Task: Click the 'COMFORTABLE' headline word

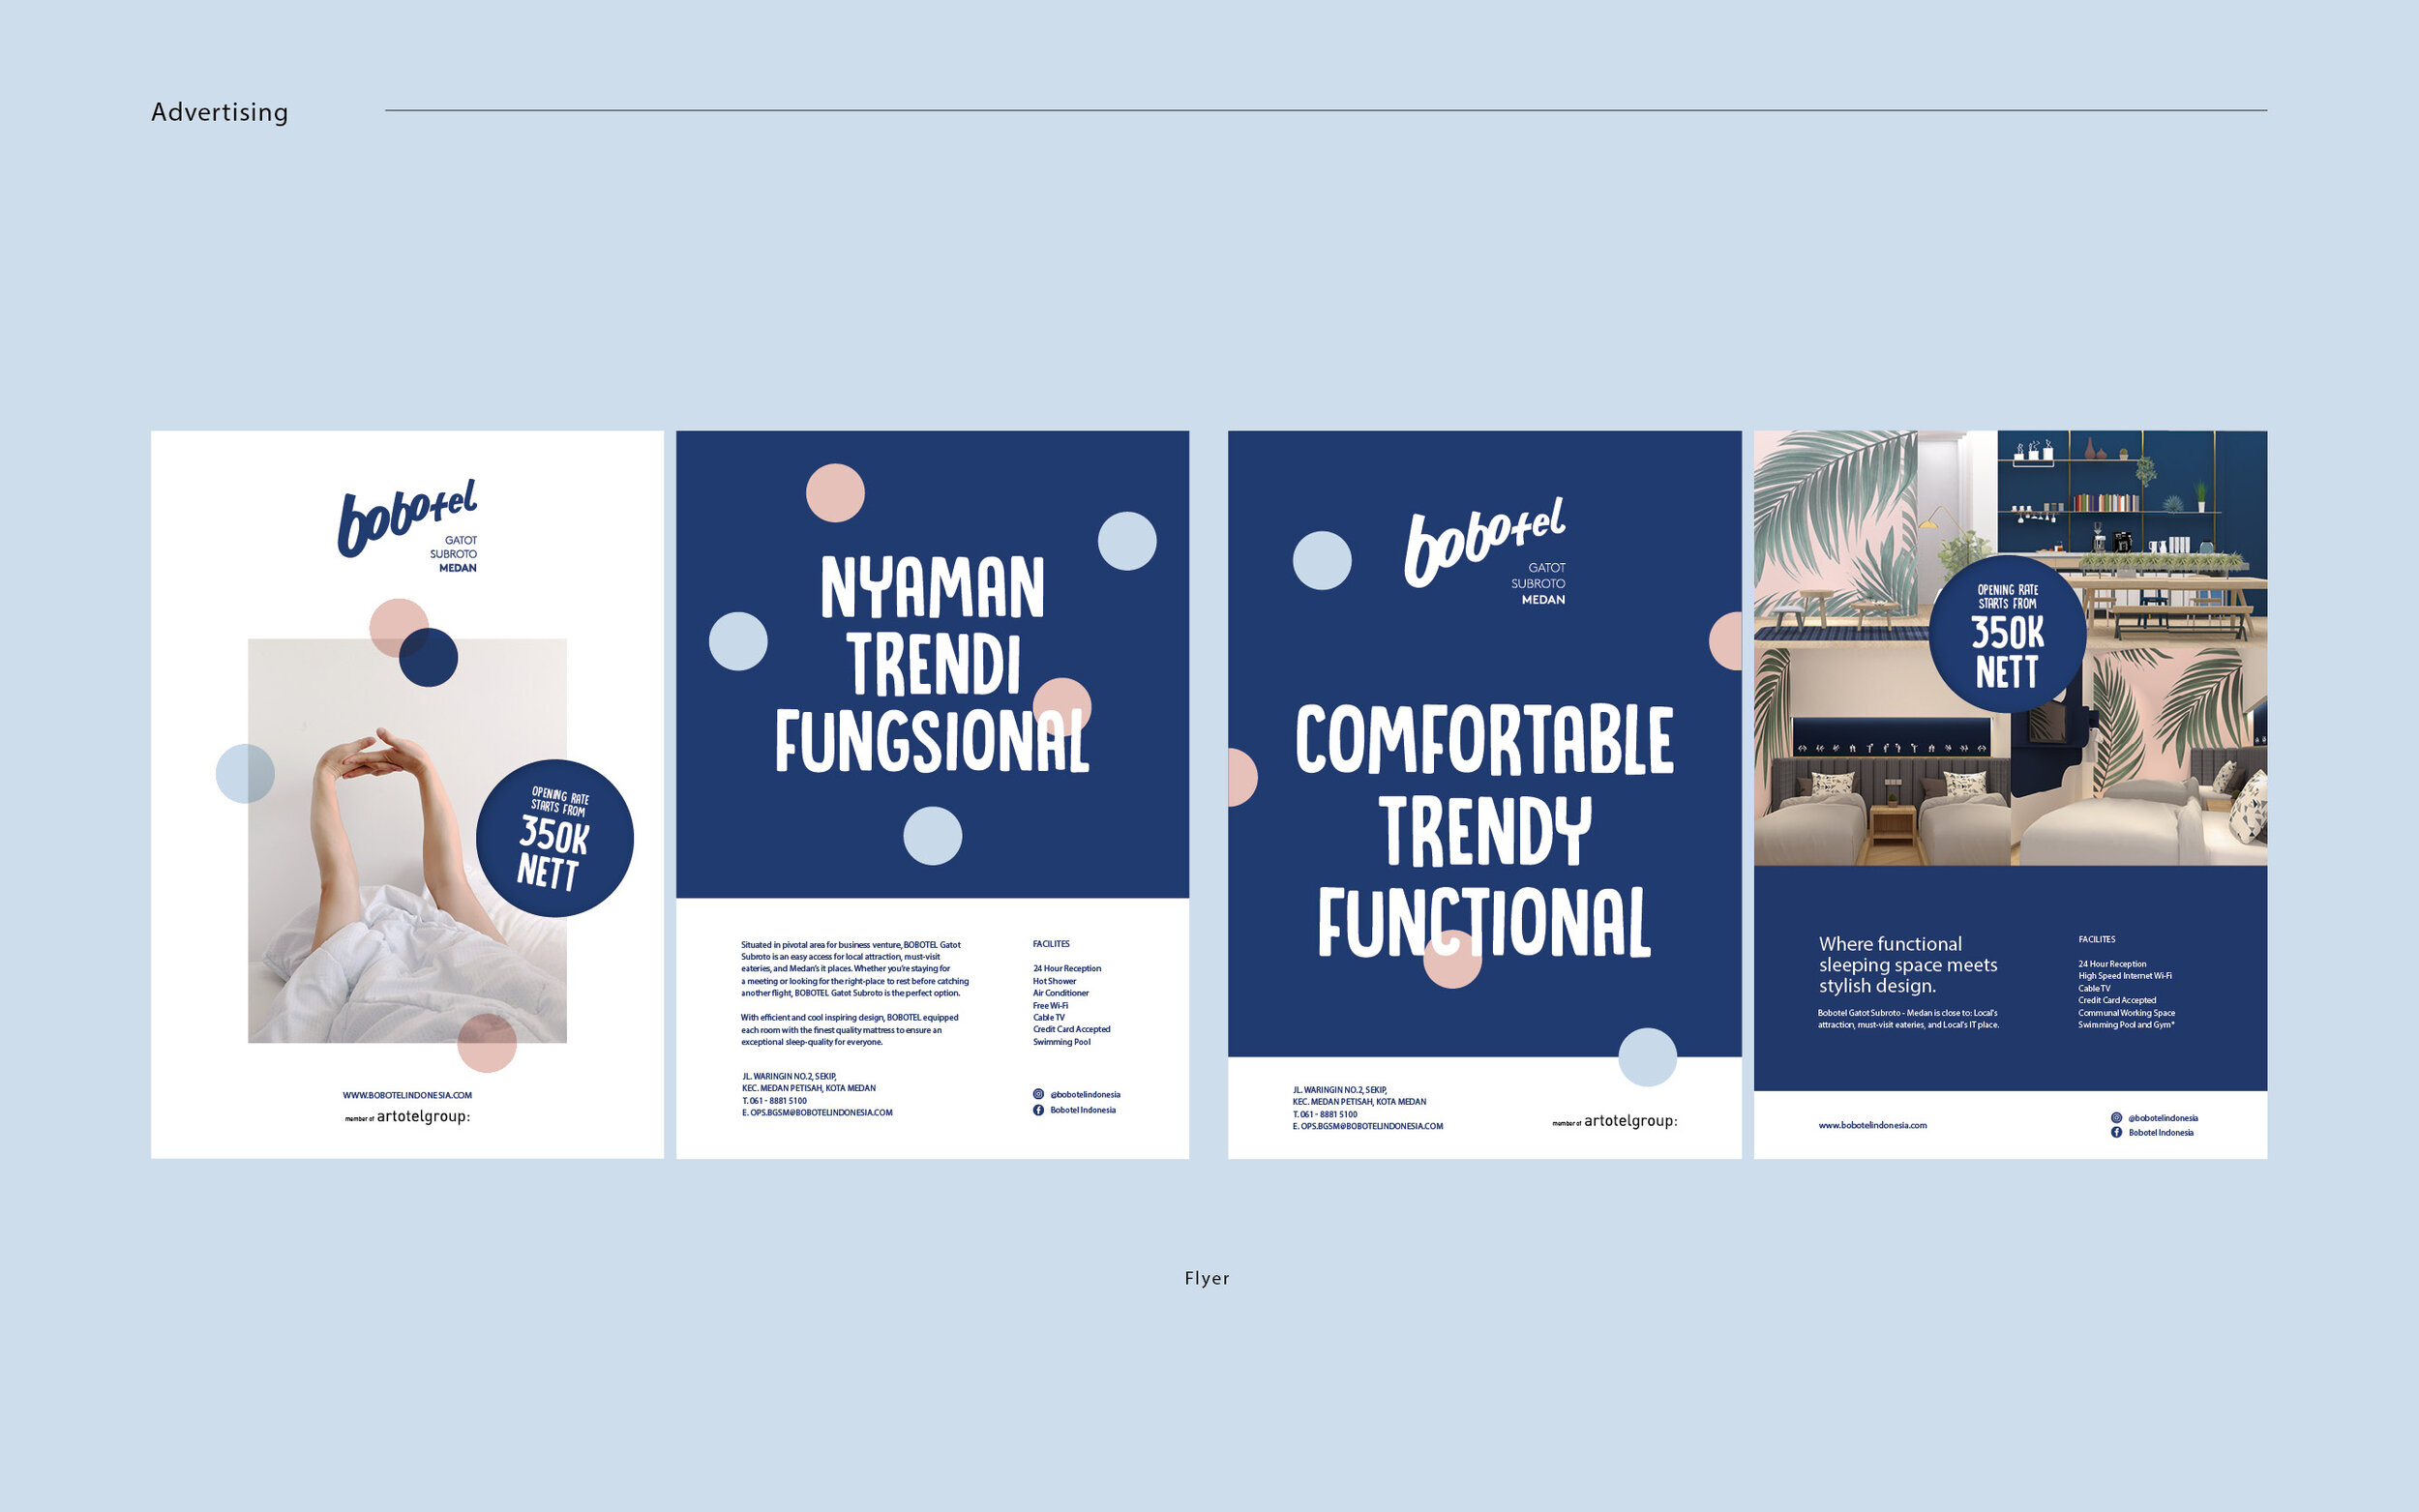Action: 1484,739
